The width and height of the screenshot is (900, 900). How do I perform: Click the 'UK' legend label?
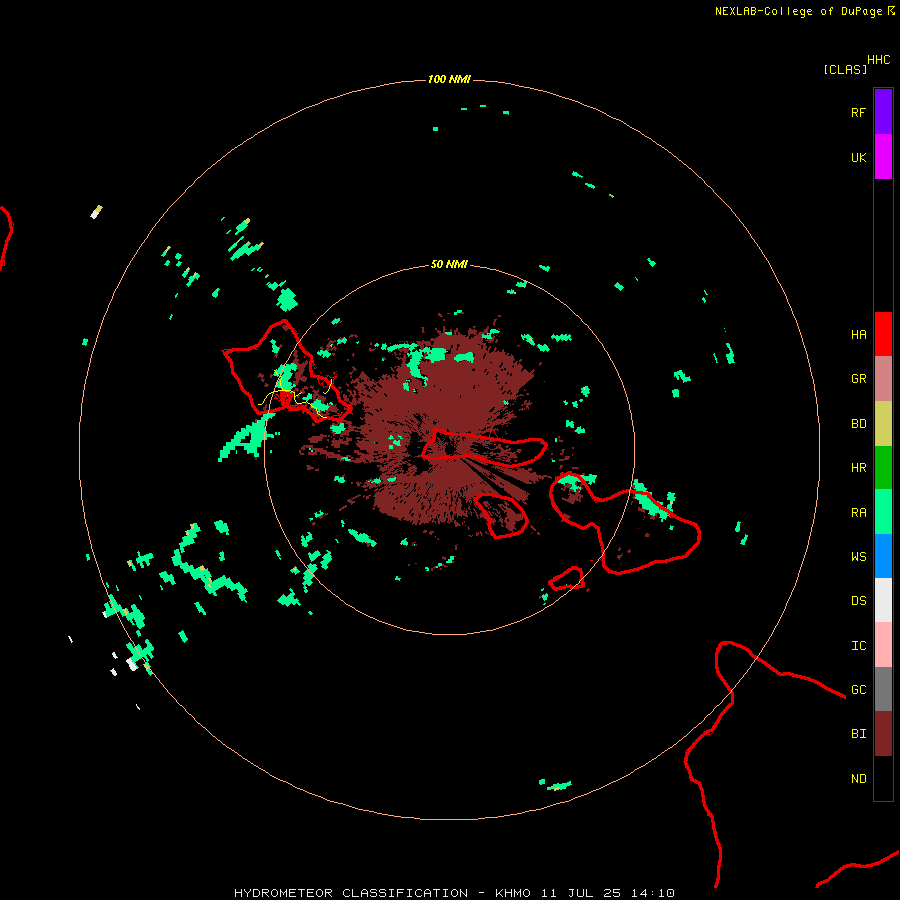(858, 157)
